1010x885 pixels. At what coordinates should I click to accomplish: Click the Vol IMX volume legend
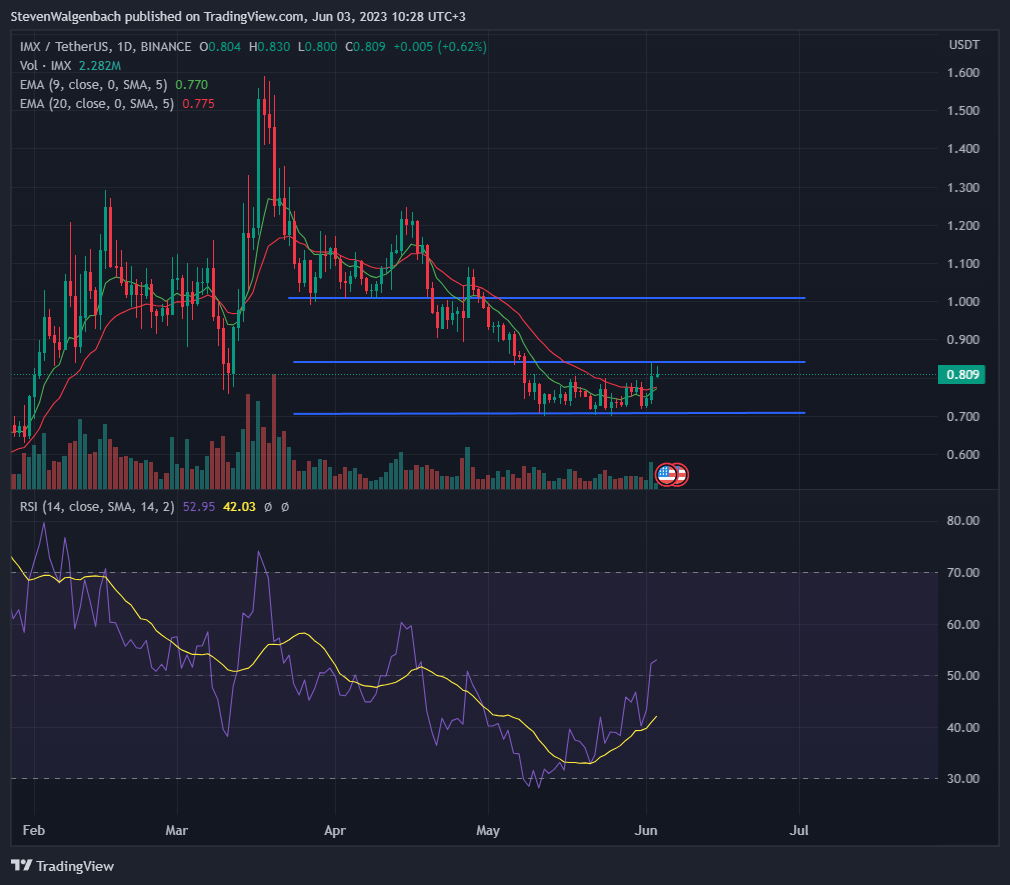click(x=70, y=66)
